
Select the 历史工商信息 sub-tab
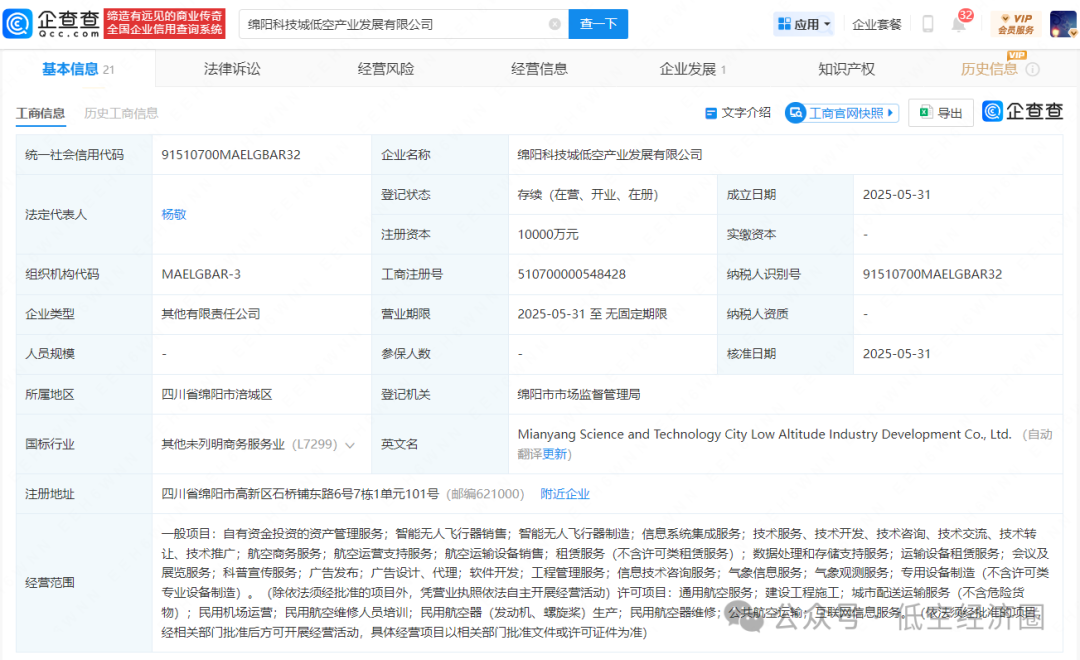121,113
